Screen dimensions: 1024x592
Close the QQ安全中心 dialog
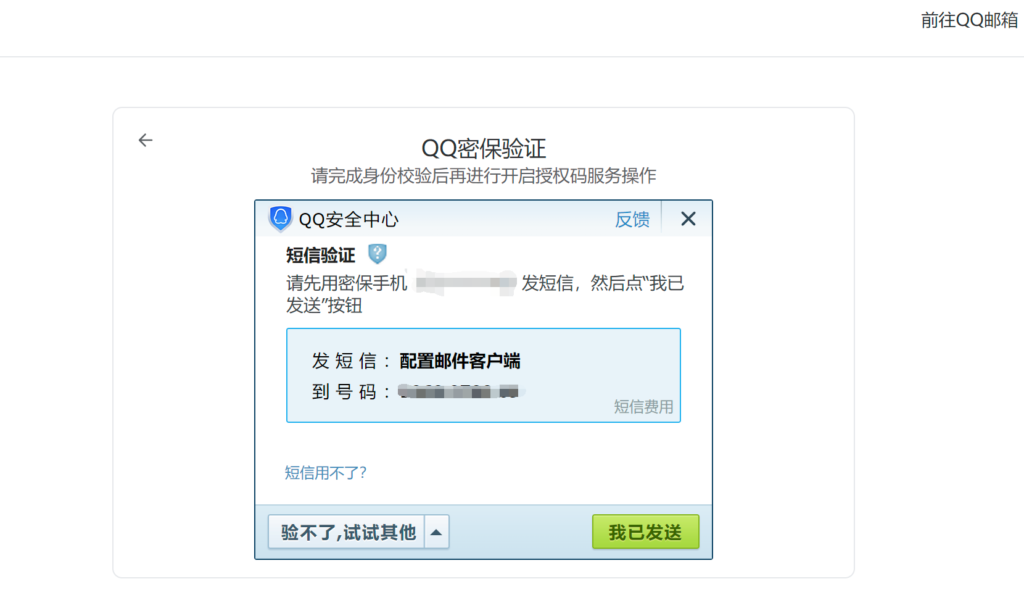click(688, 219)
